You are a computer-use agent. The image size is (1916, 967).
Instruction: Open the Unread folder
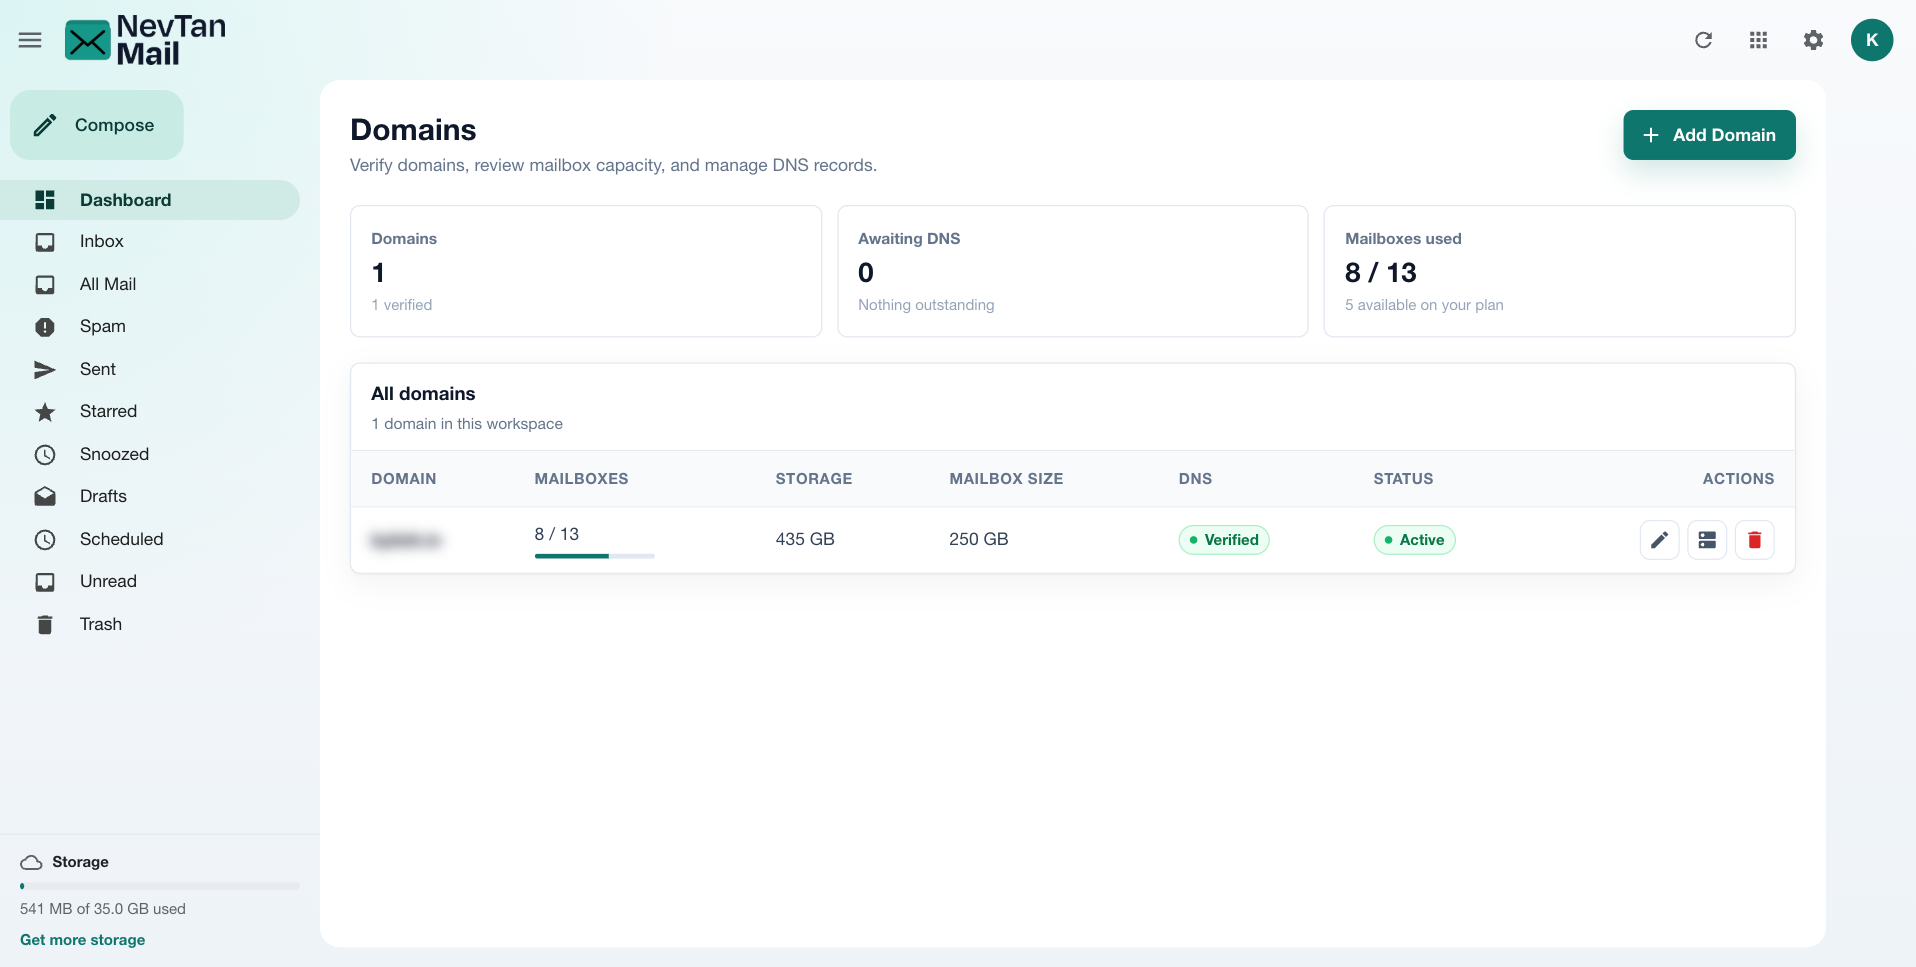click(150, 582)
